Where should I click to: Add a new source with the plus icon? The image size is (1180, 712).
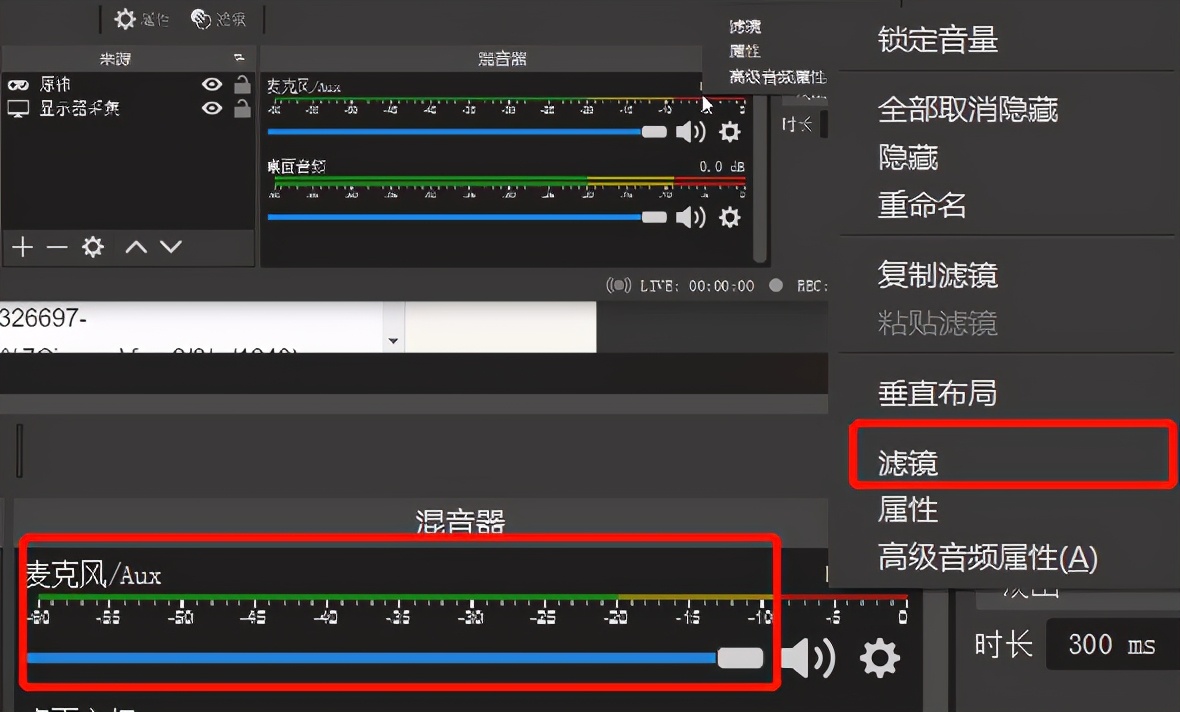click(x=22, y=247)
